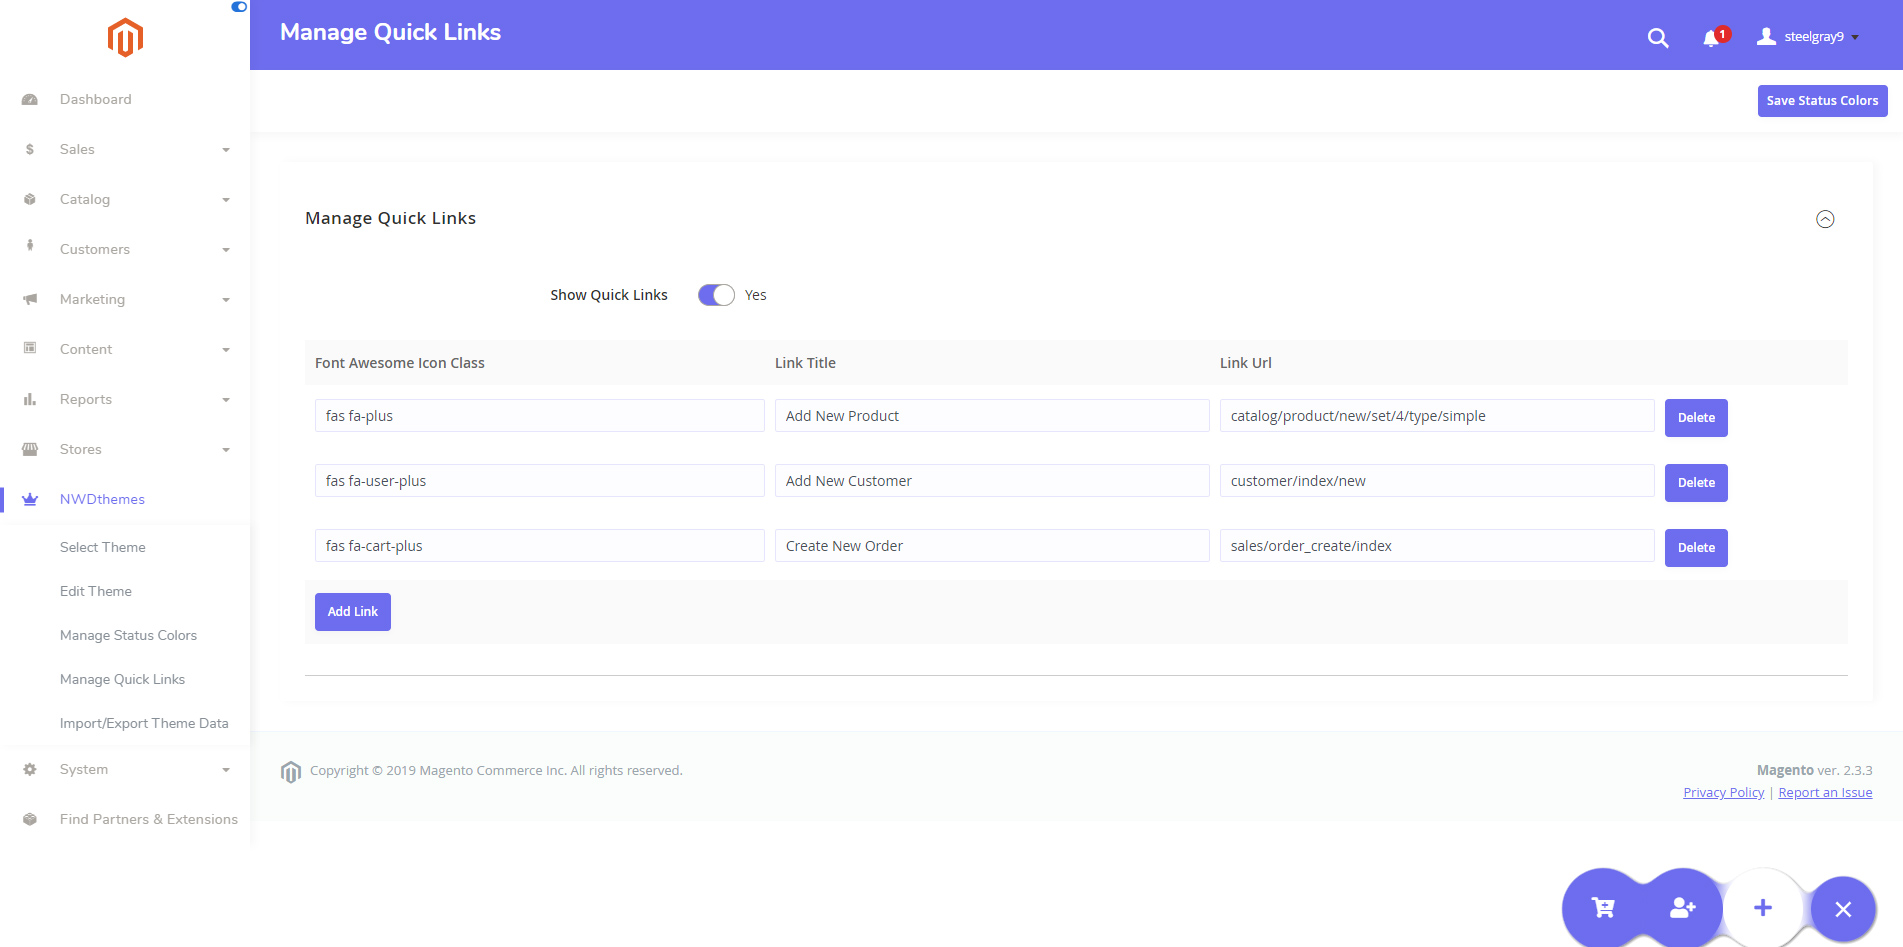Click the Sales dollar icon
This screenshot has width=1903, height=947.
30,150
